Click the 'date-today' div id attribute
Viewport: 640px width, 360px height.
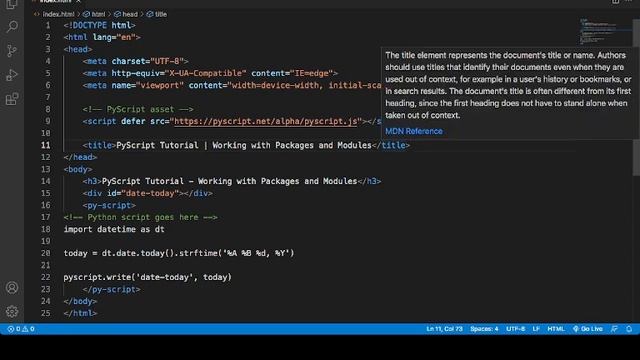[143, 193]
